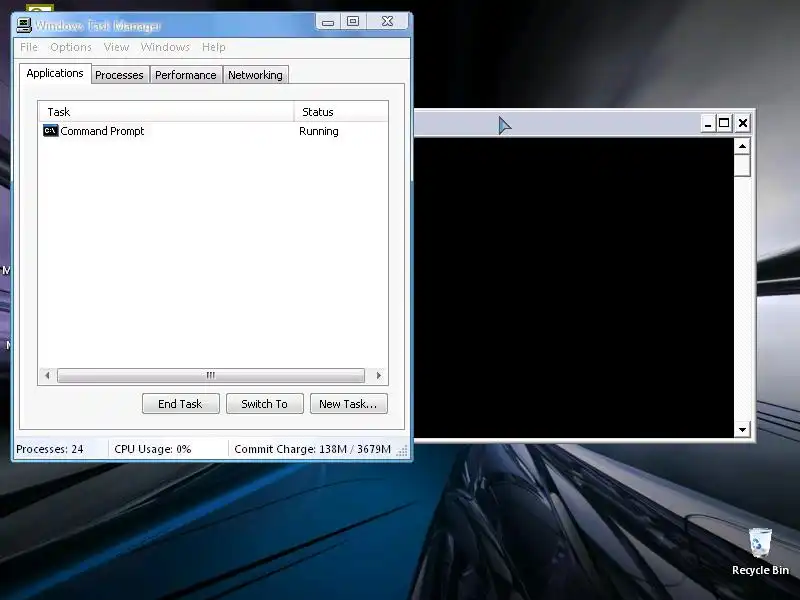The width and height of the screenshot is (800, 600).
Task: Select the Command Prompt task icon
Action: (50, 131)
